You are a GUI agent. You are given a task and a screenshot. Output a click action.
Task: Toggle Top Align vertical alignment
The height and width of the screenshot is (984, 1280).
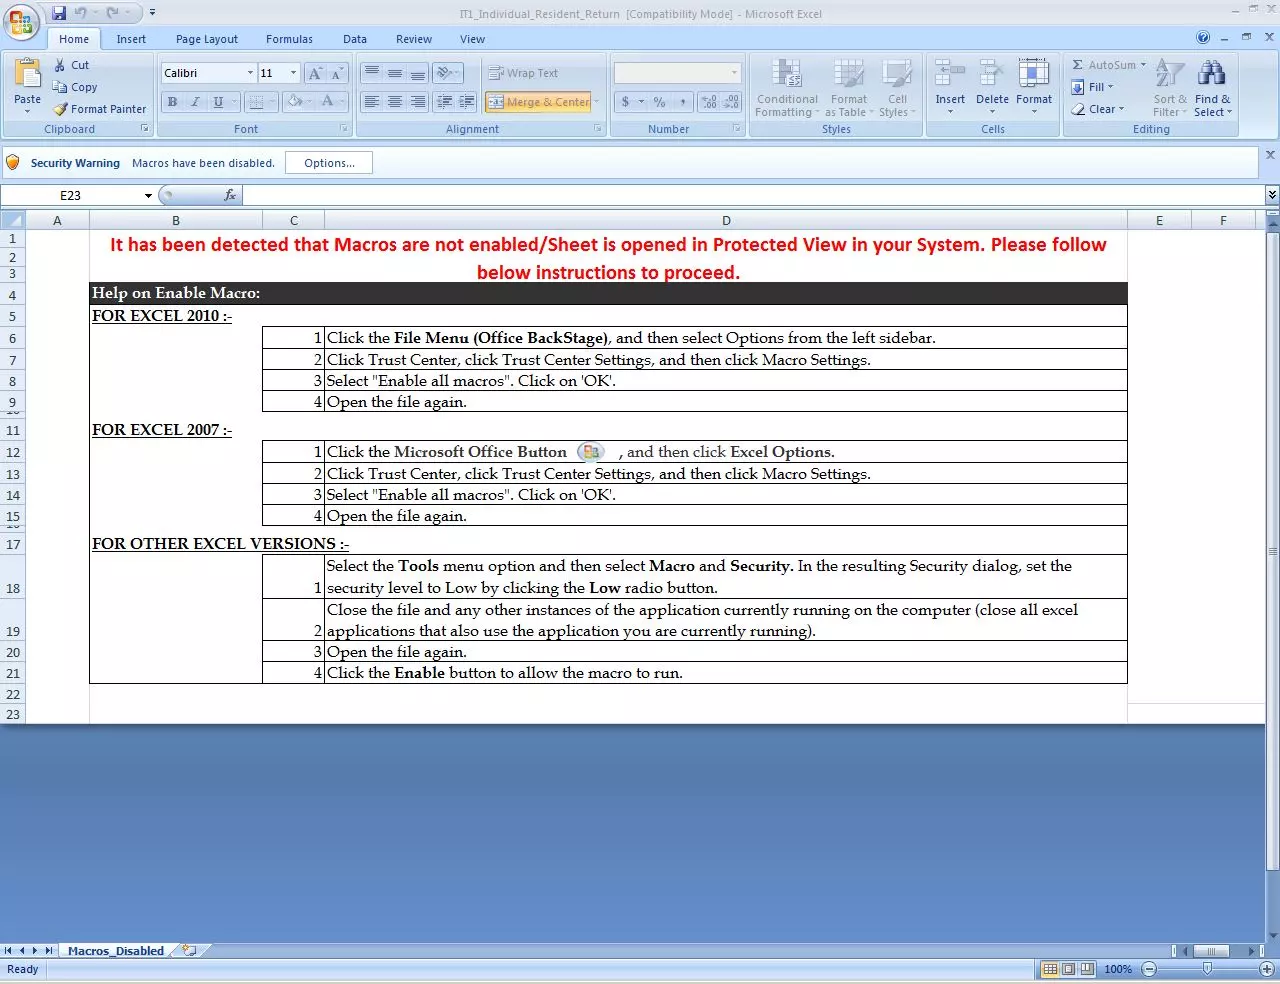(x=371, y=73)
